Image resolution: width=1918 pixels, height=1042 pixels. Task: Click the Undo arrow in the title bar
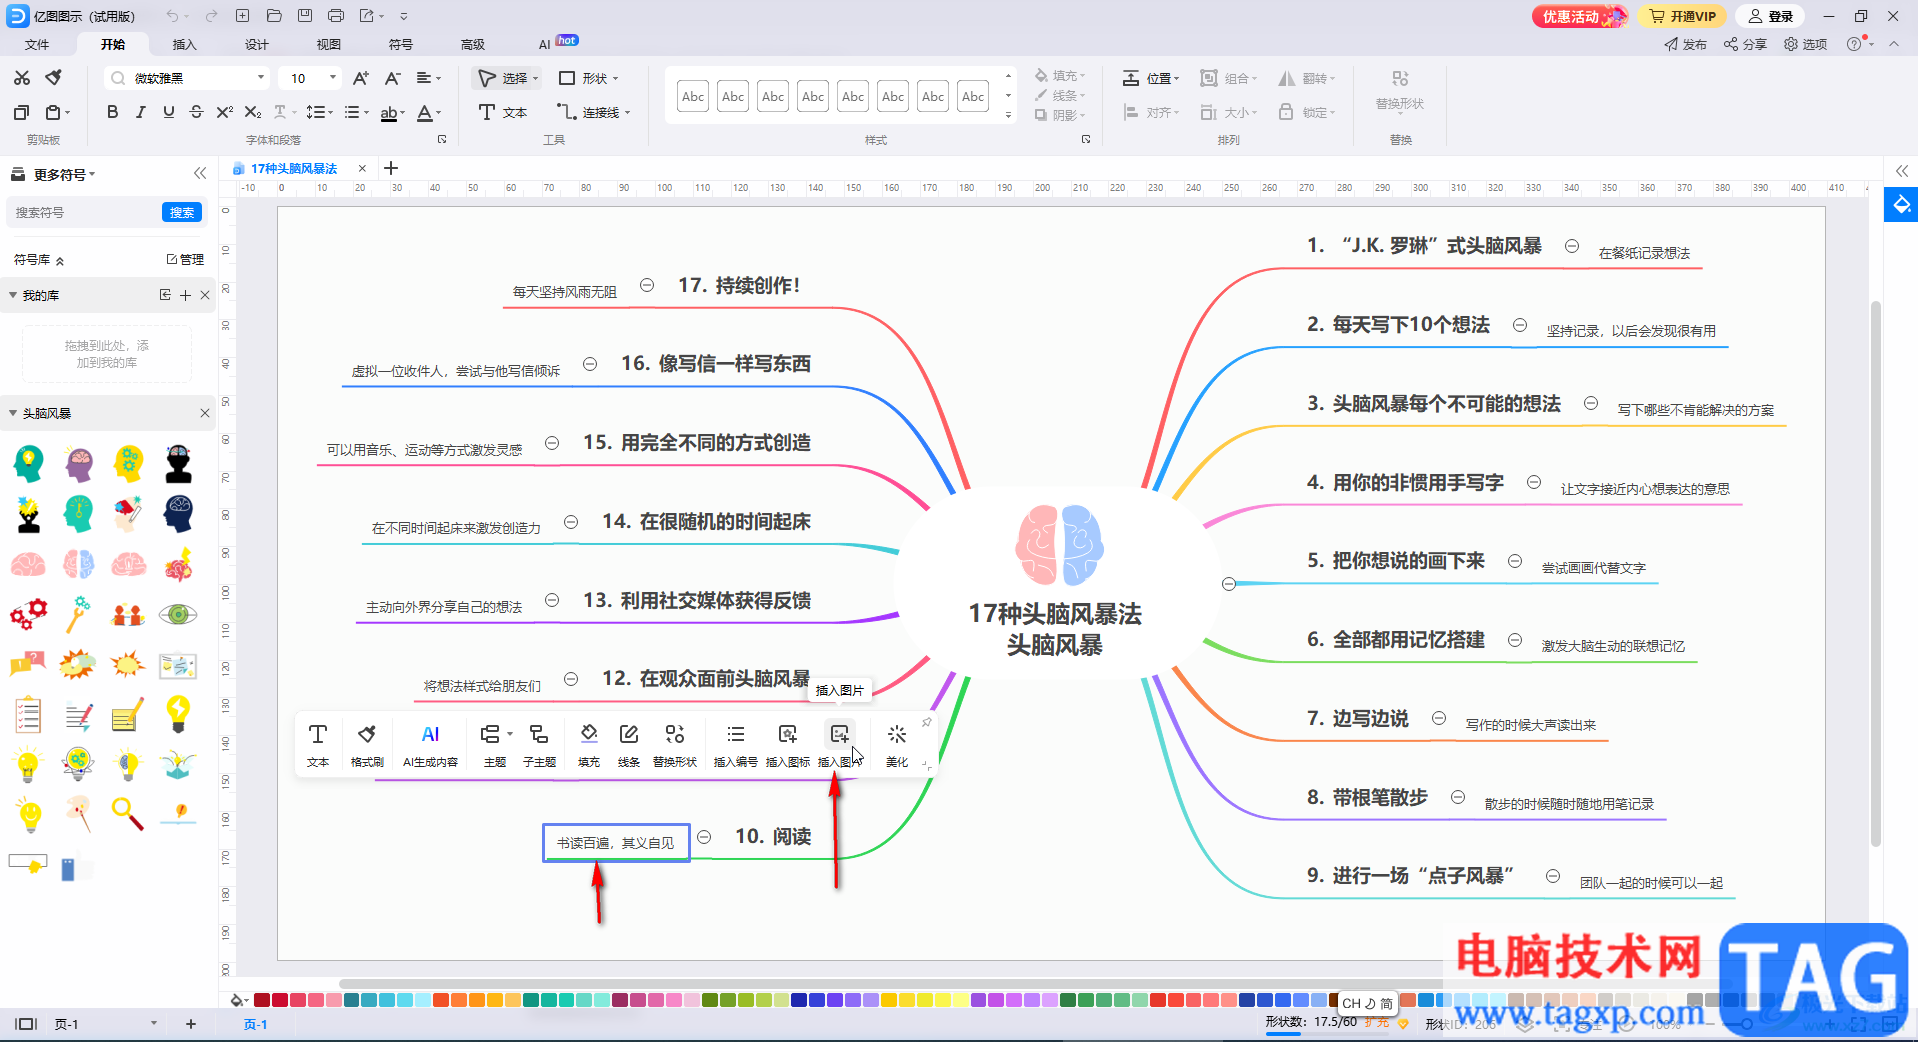172,16
